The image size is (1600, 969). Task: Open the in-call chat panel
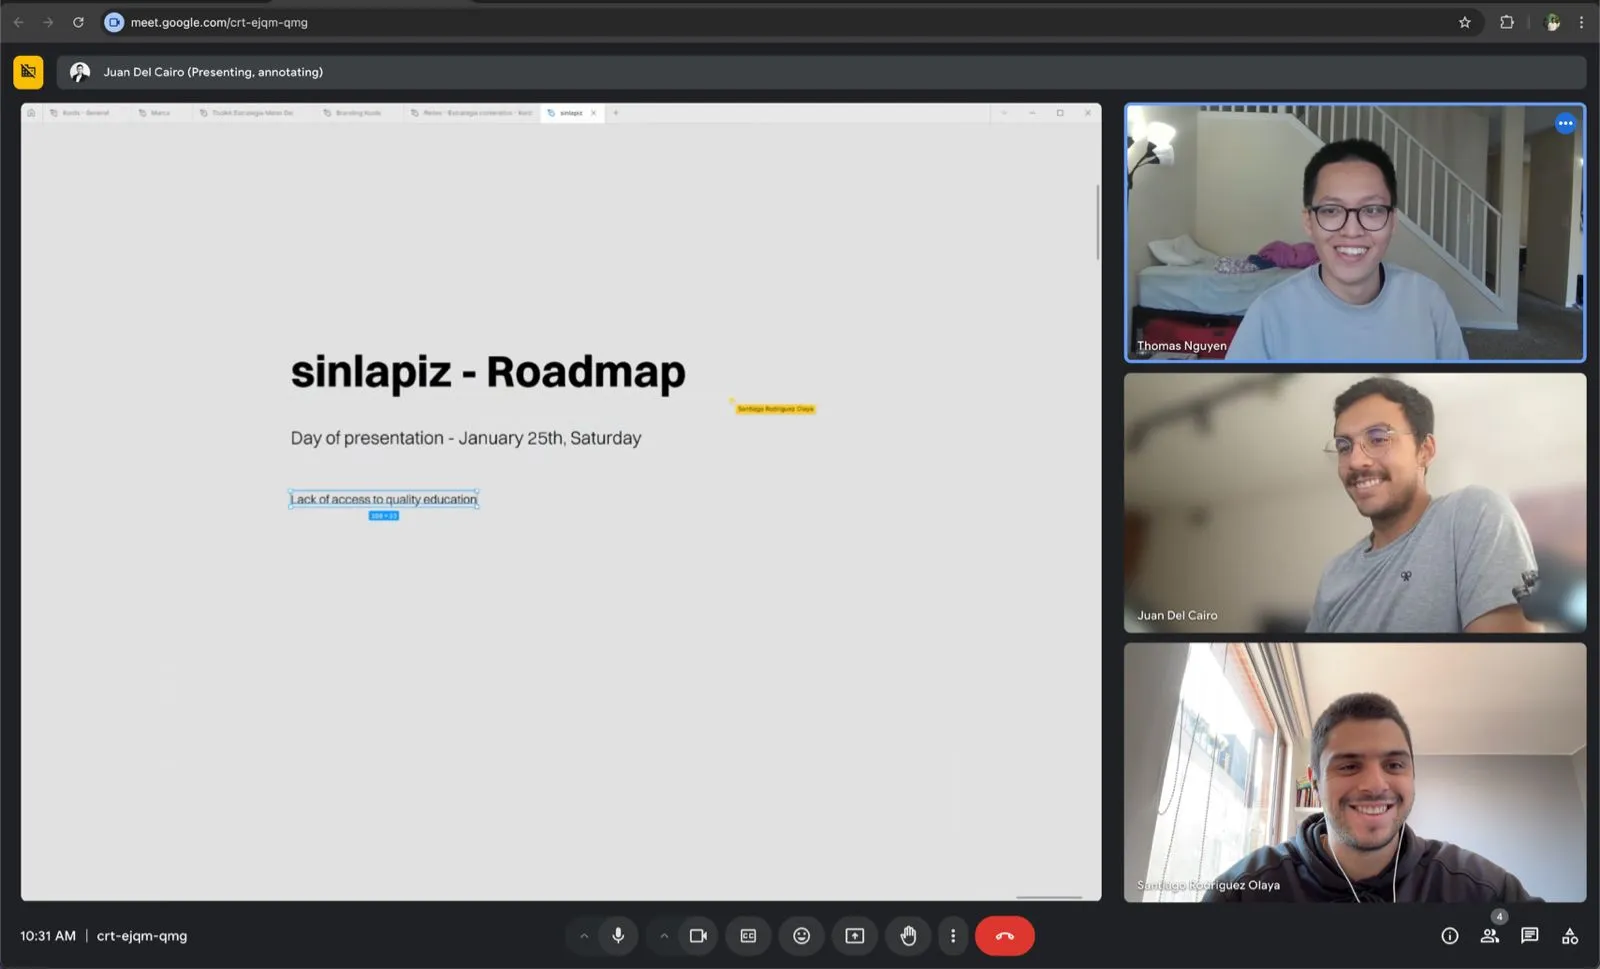(1529, 936)
